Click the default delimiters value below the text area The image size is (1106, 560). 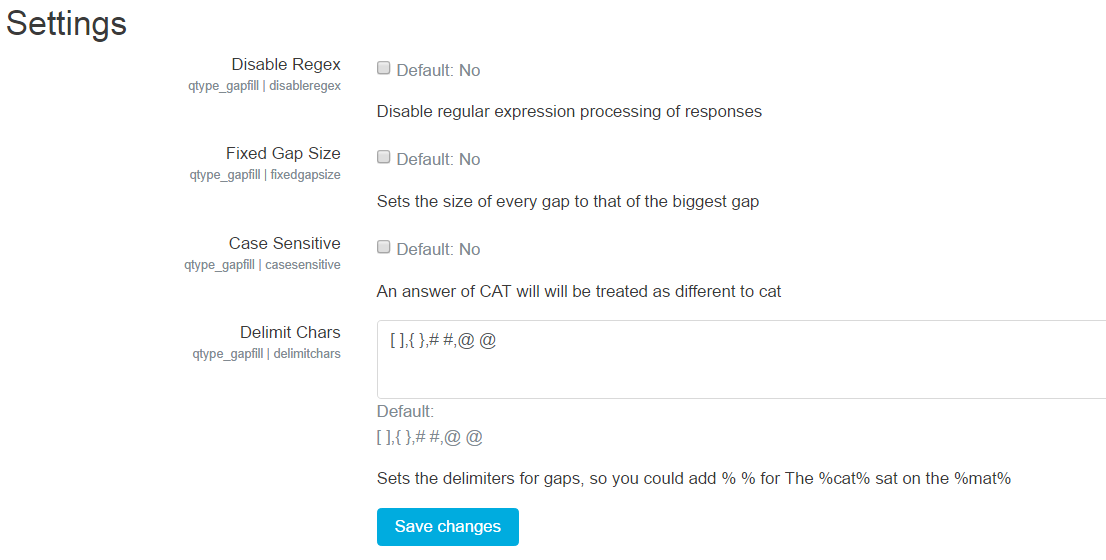coord(429,437)
